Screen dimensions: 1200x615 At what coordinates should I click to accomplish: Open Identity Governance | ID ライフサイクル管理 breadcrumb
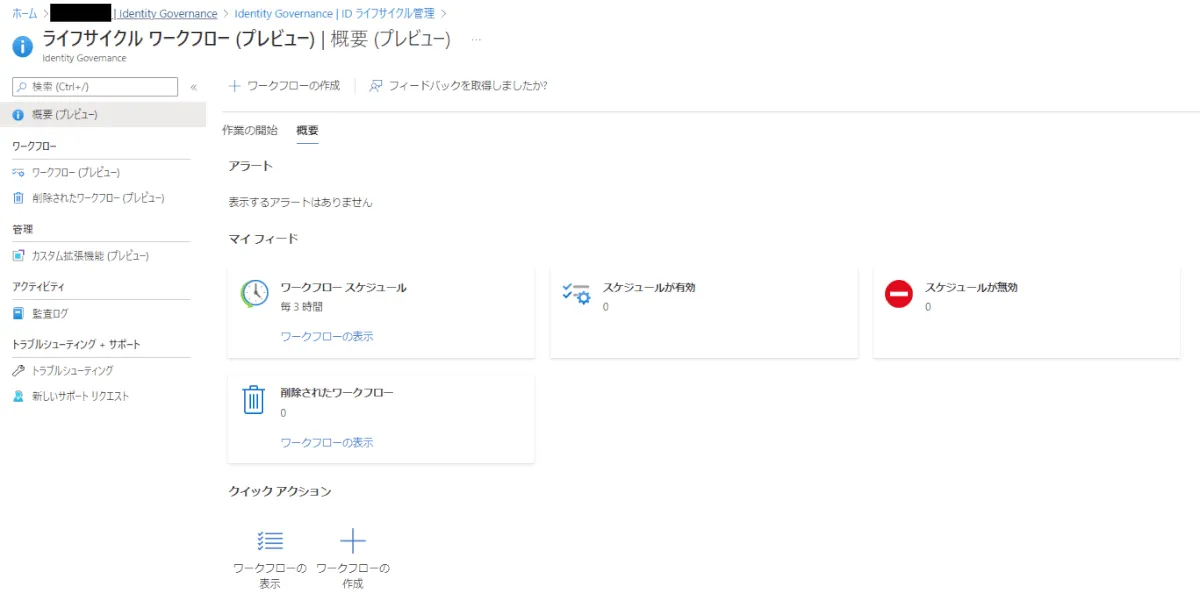pos(334,13)
